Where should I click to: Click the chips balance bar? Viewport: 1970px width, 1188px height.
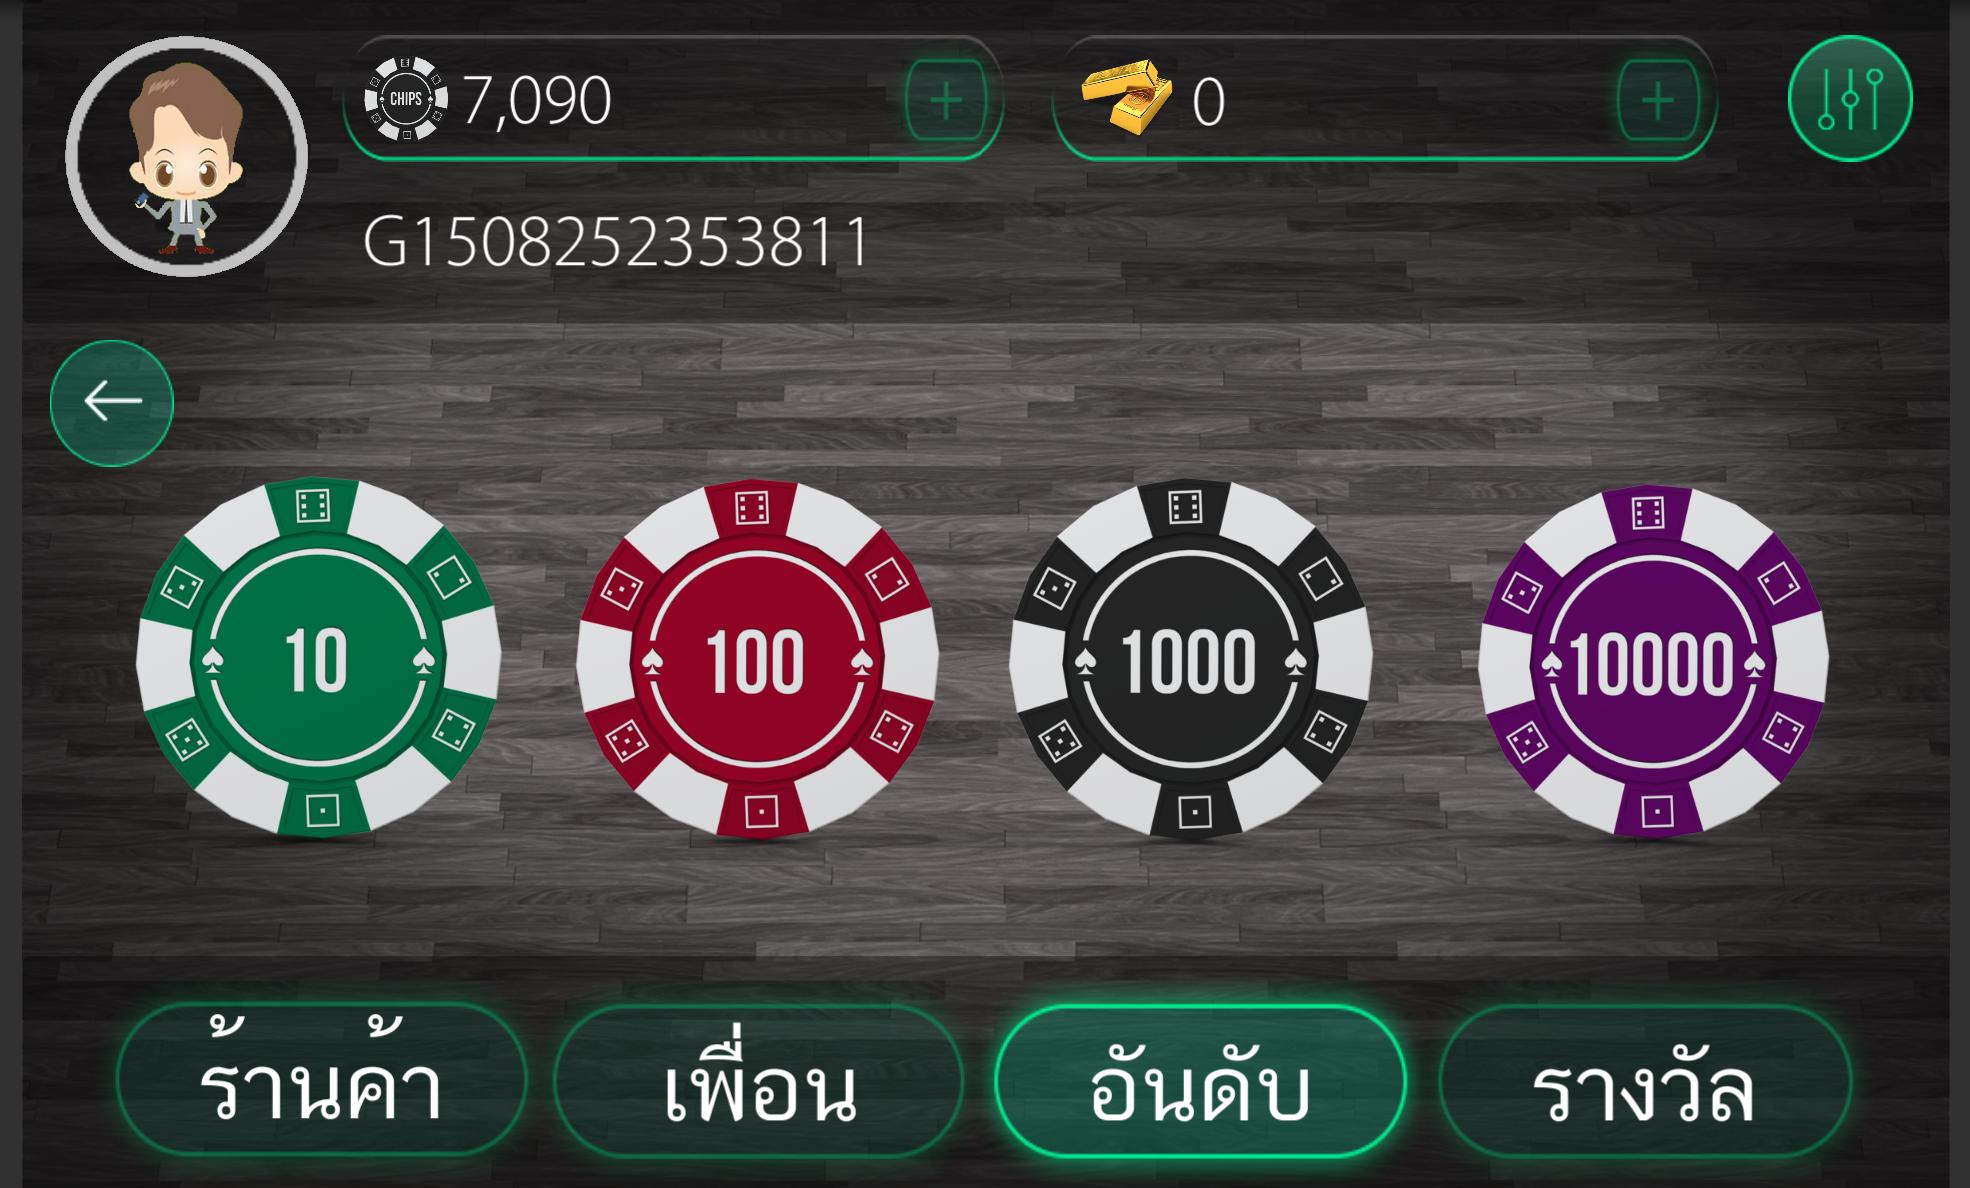pos(673,98)
